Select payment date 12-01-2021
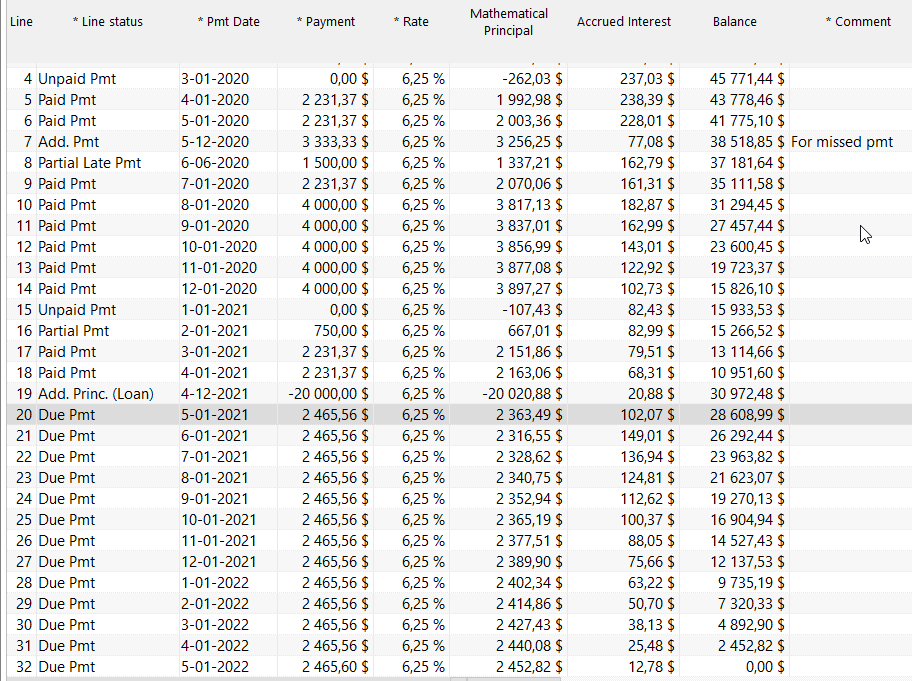 [228, 562]
